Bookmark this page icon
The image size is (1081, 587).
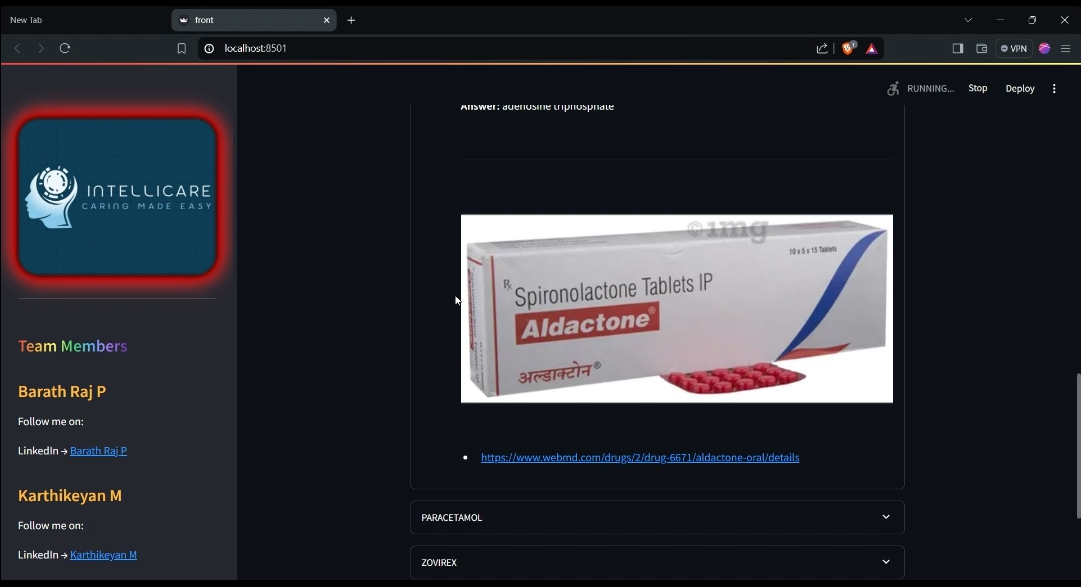pos(181,48)
